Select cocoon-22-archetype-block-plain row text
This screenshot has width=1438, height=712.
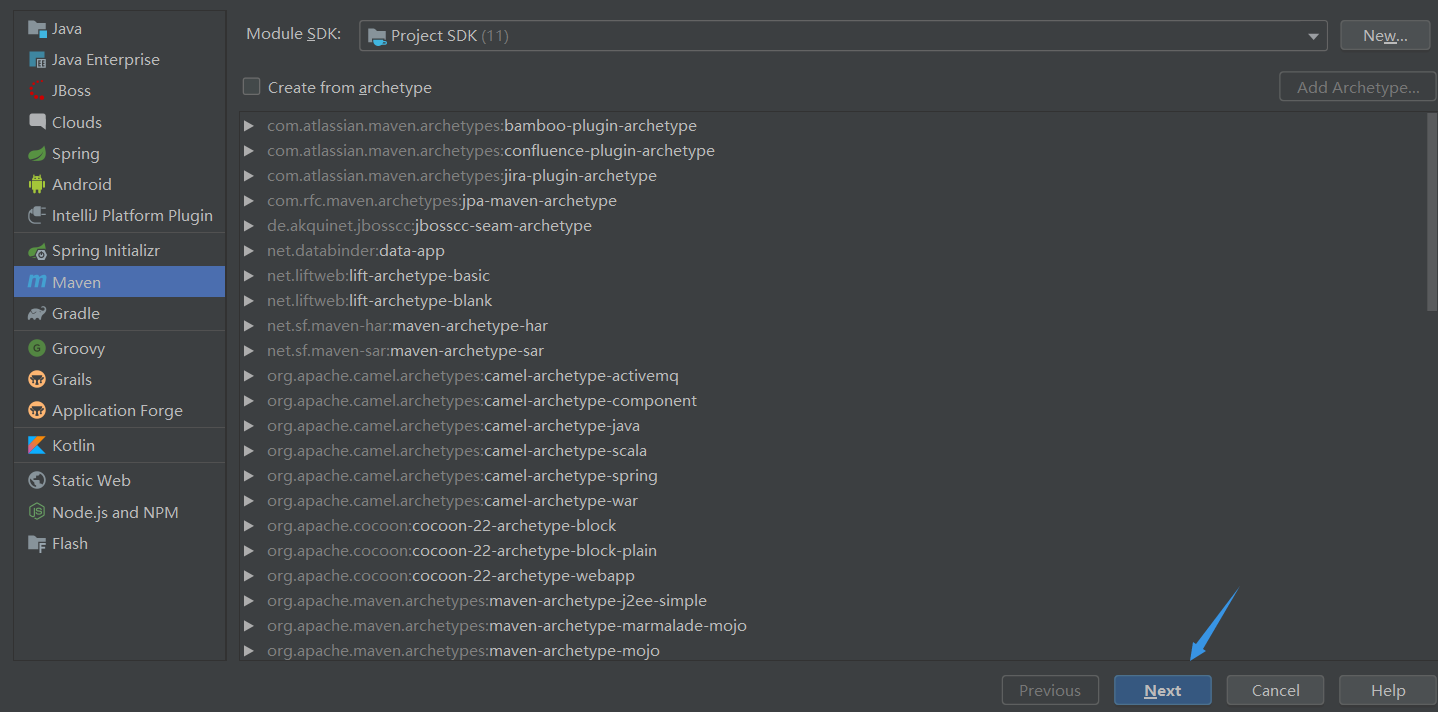click(462, 551)
